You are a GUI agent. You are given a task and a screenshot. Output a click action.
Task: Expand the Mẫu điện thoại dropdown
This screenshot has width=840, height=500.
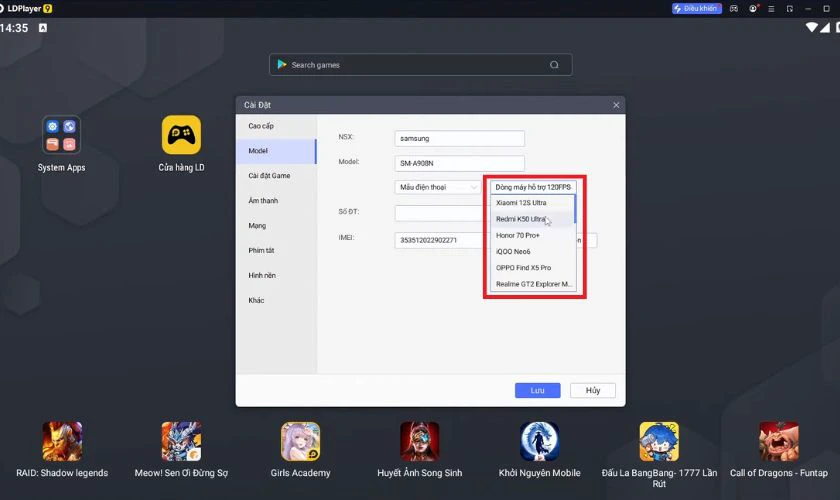pos(438,187)
